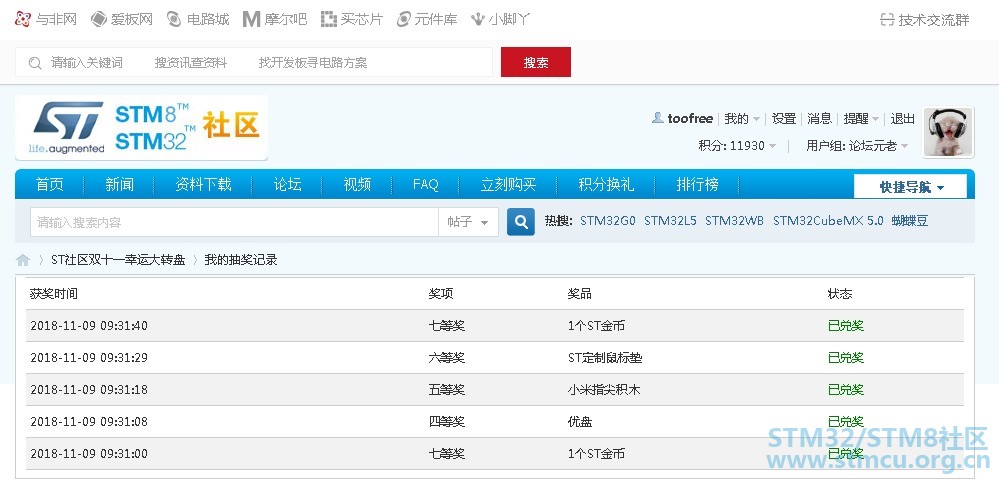Click the home breadcrumb icon
This screenshot has width=999, height=483.
click(x=23, y=260)
